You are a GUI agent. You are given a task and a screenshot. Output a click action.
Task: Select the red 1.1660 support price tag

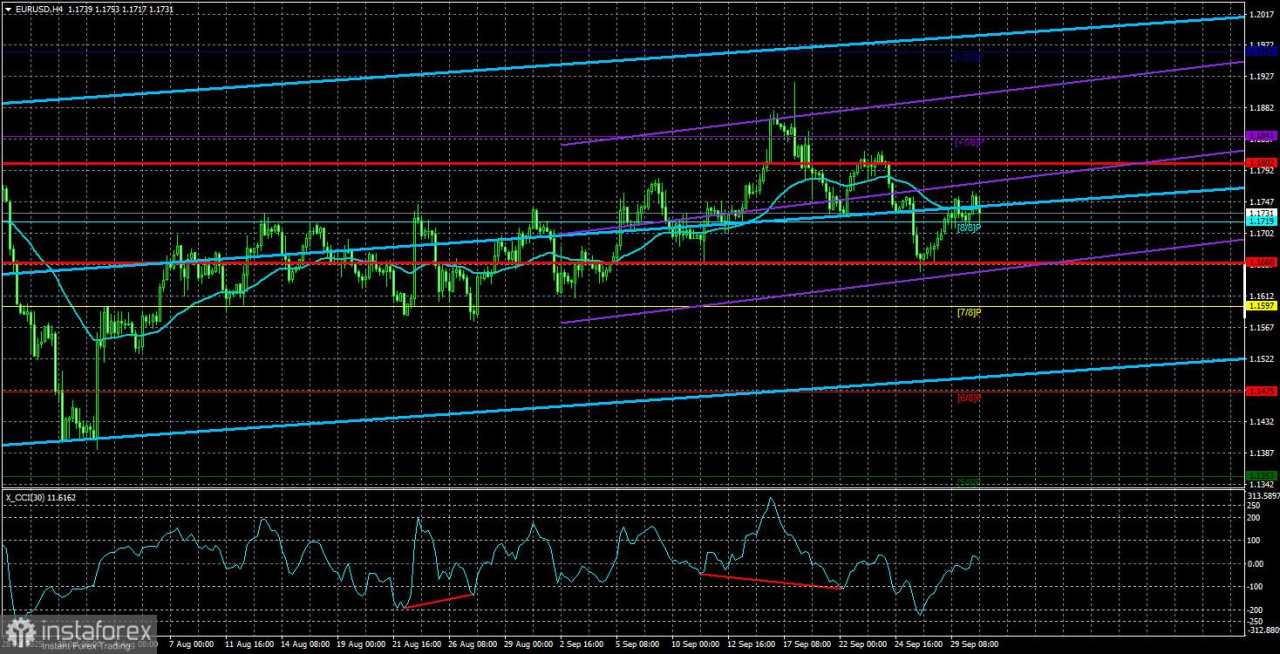pyautogui.click(x=1261, y=262)
